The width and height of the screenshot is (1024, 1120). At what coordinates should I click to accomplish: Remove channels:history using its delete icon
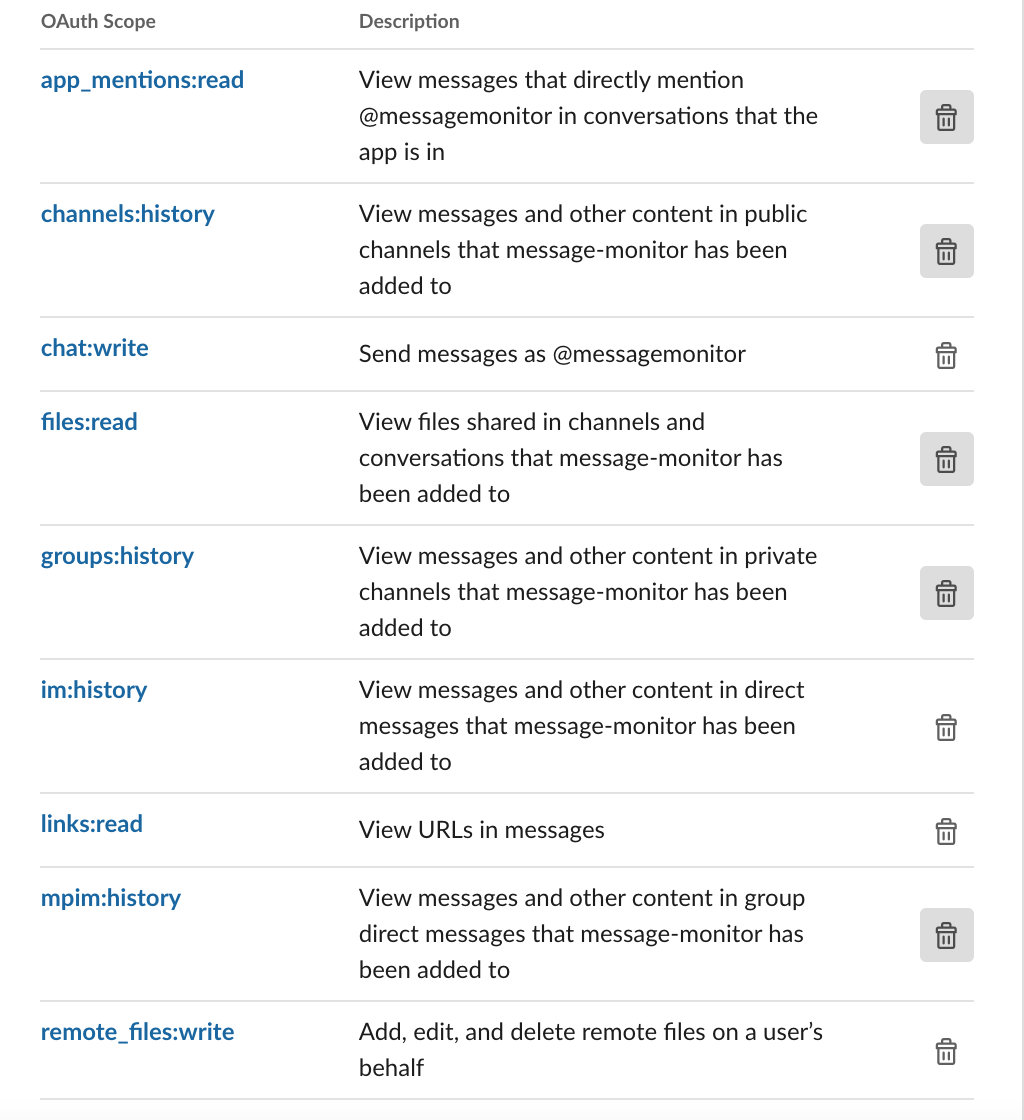[x=946, y=251]
